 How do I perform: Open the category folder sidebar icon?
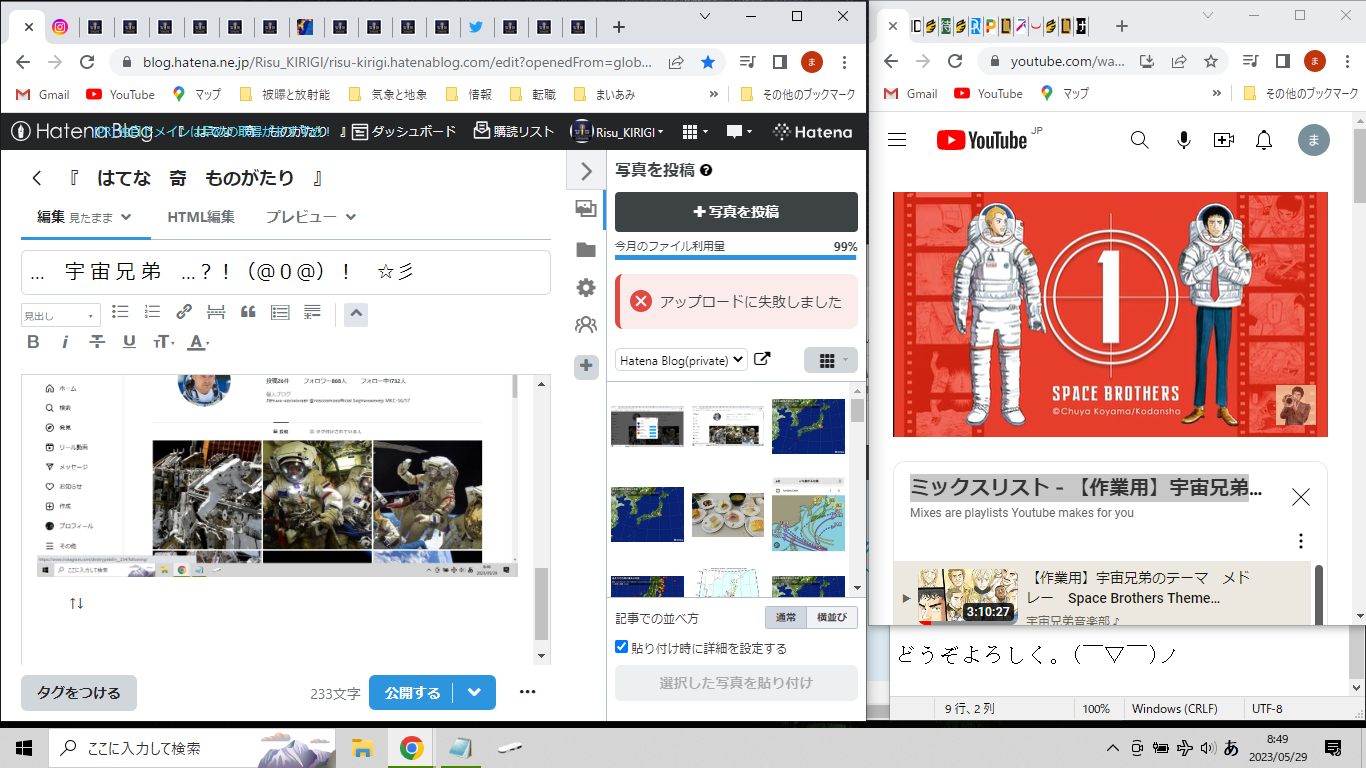[x=586, y=249]
